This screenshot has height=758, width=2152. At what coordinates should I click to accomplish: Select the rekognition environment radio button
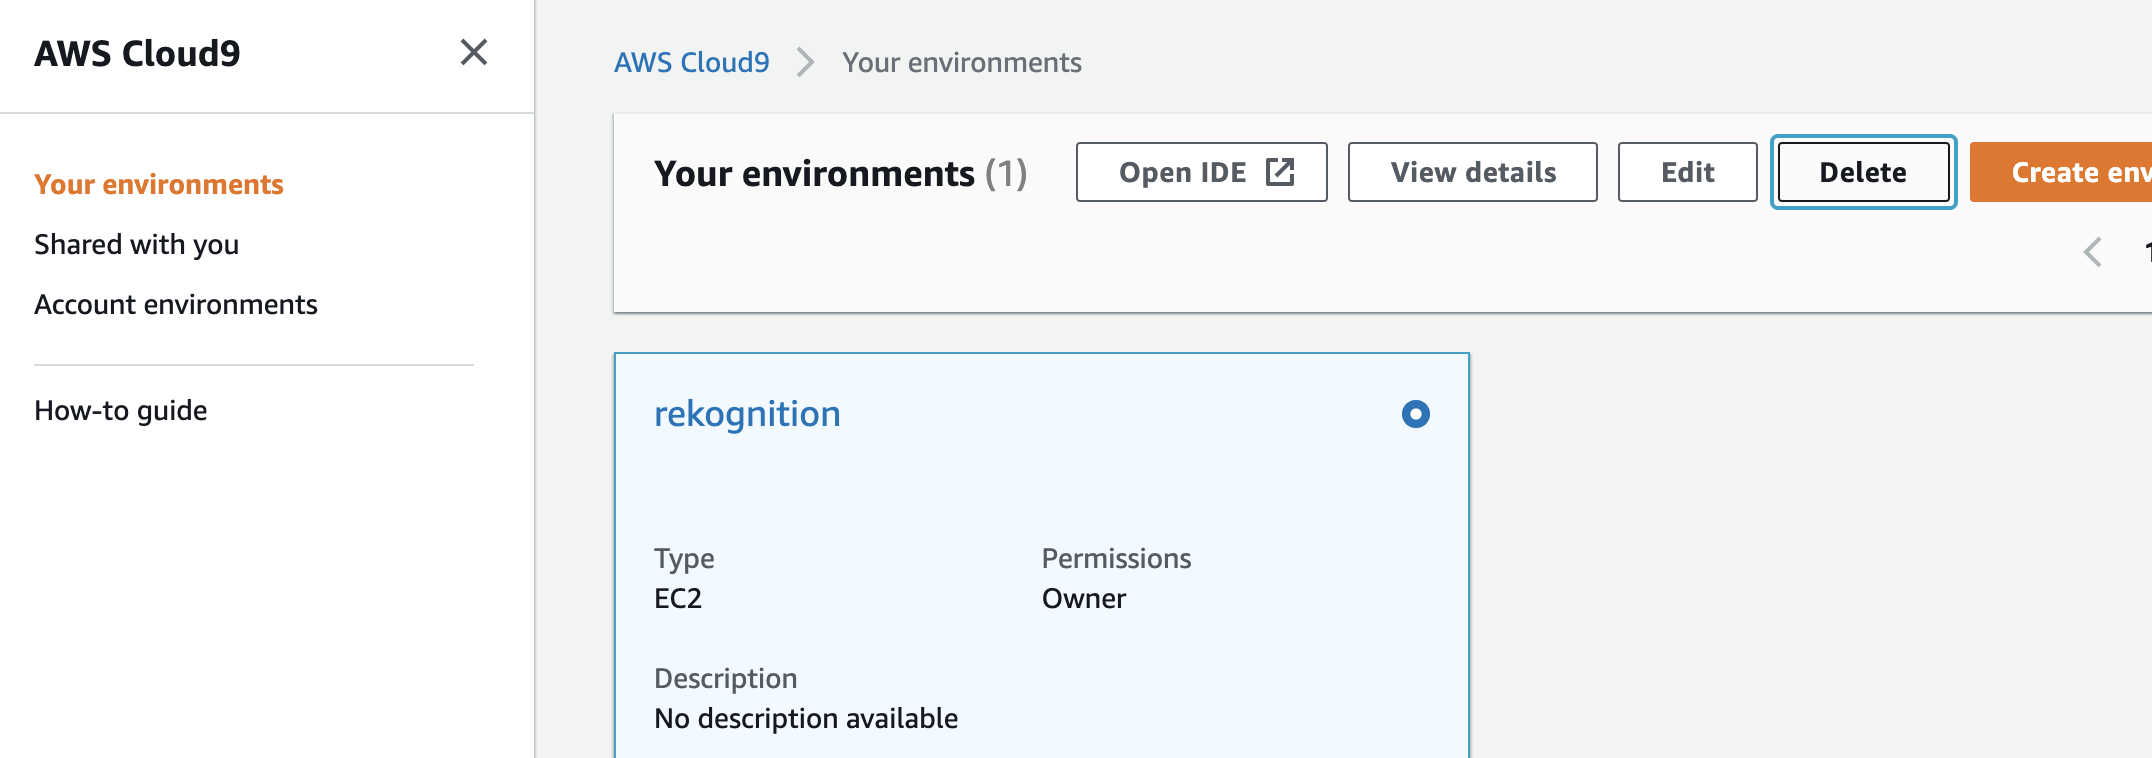1415,414
